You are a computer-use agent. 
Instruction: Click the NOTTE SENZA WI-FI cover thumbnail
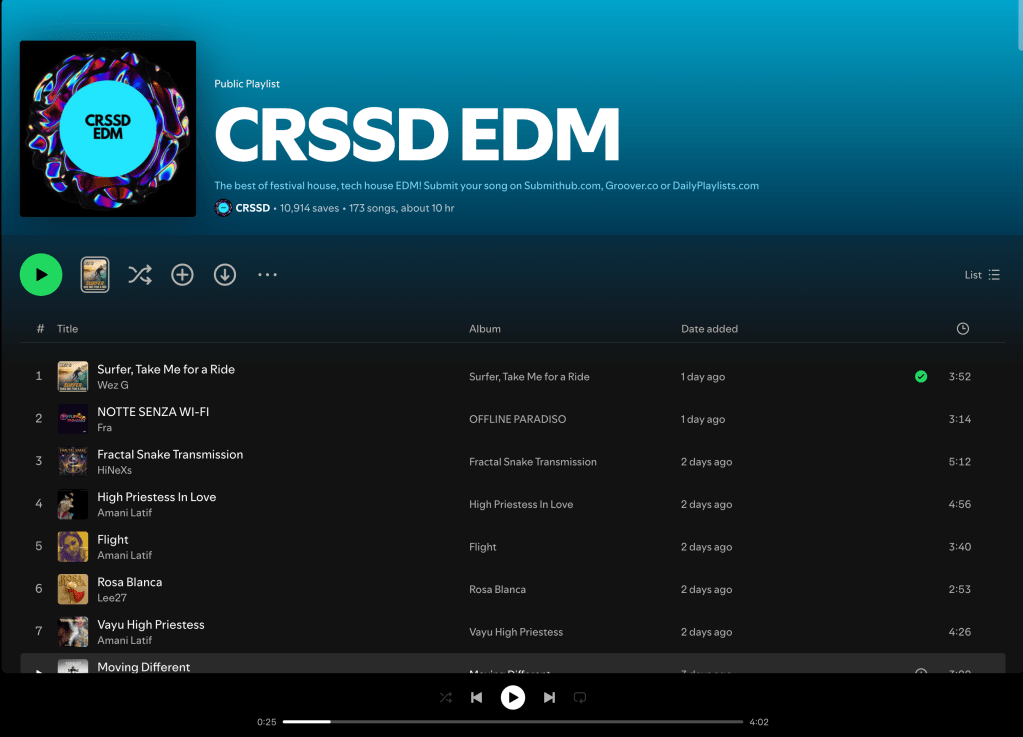coord(73,419)
